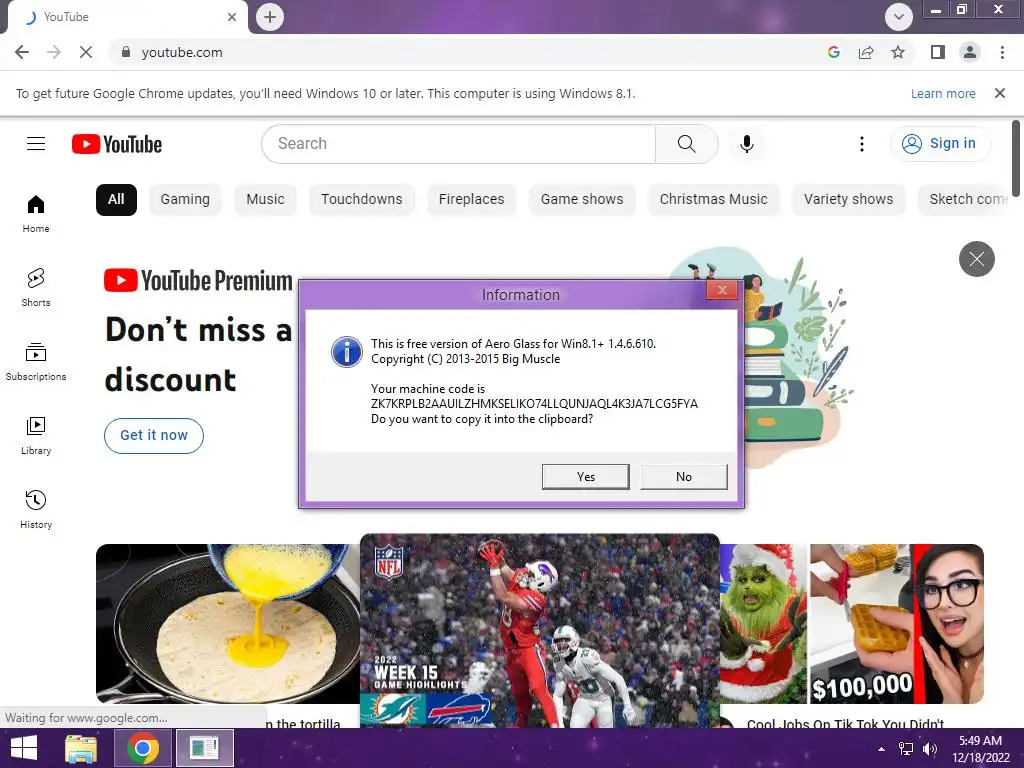The image size is (1024, 768).
Task: Focus the YouTube Search field
Action: click(x=458, y=144)
